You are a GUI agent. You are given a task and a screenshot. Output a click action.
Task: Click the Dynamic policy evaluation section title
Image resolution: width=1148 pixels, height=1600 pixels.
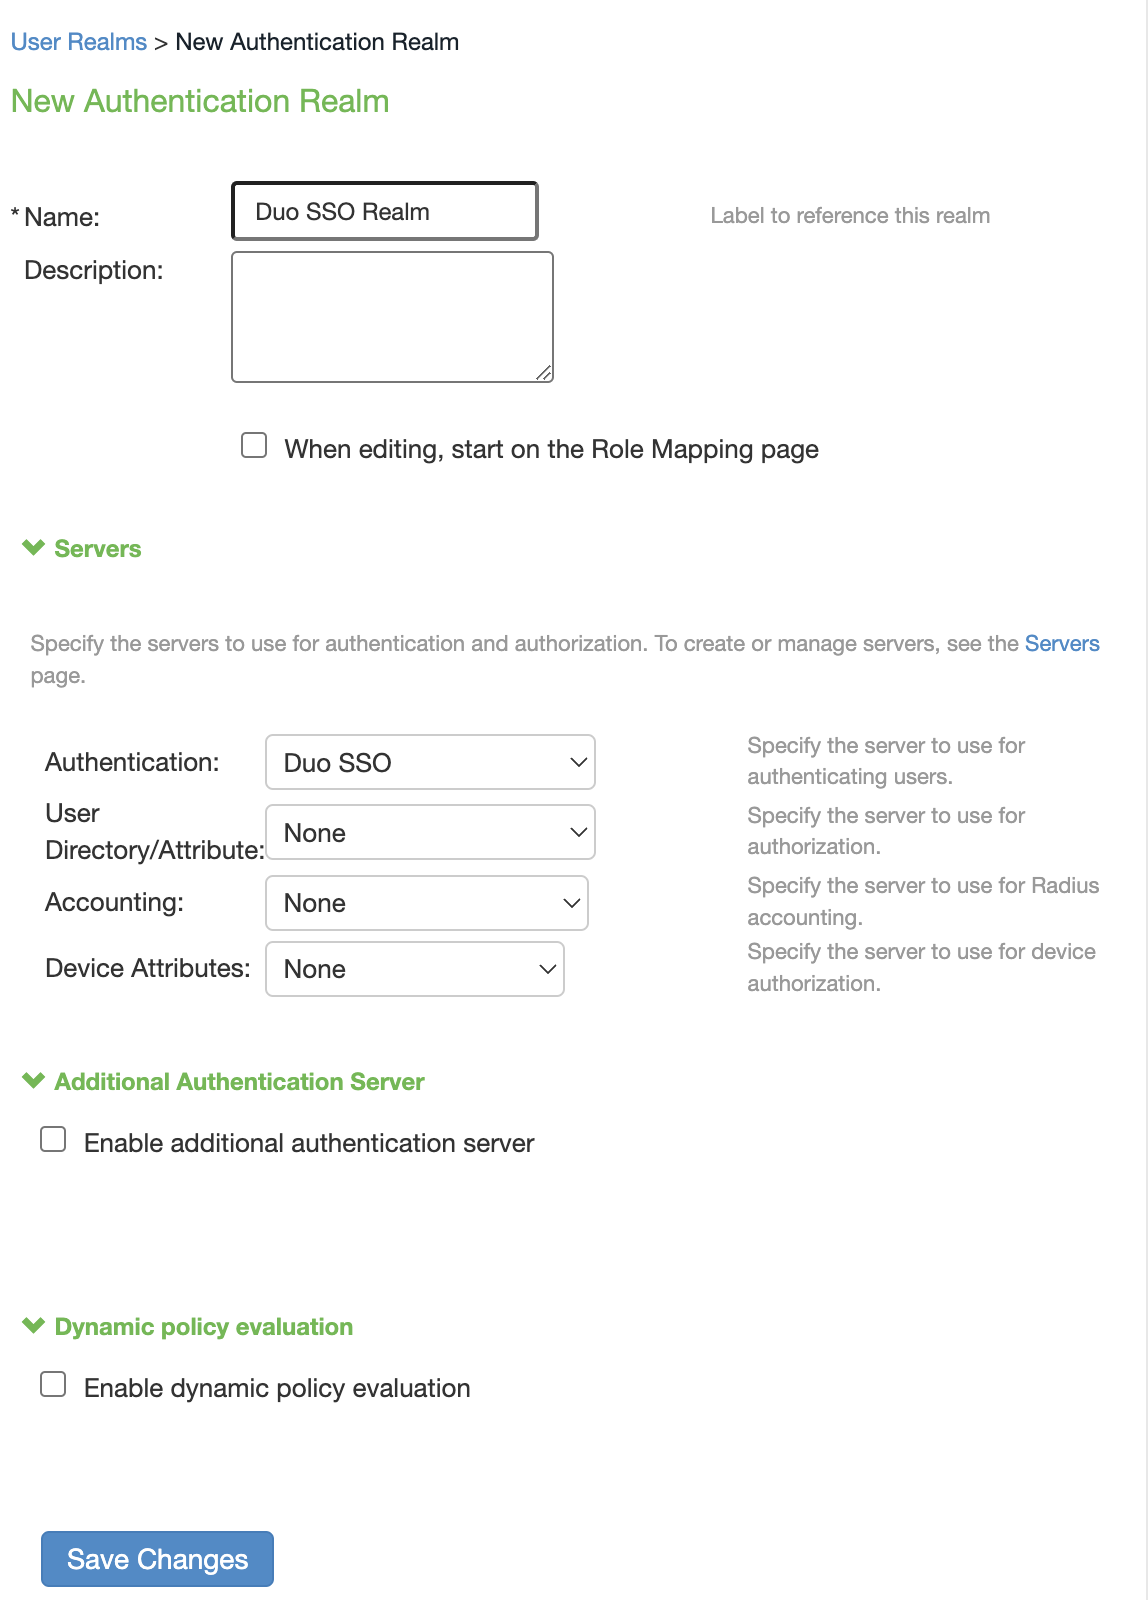point(203,1326)
